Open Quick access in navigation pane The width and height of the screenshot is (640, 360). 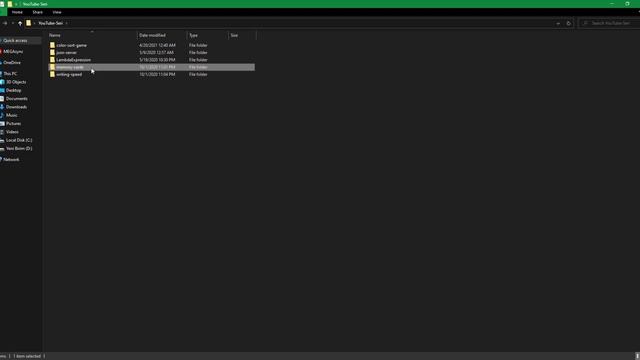click(15, 41)
